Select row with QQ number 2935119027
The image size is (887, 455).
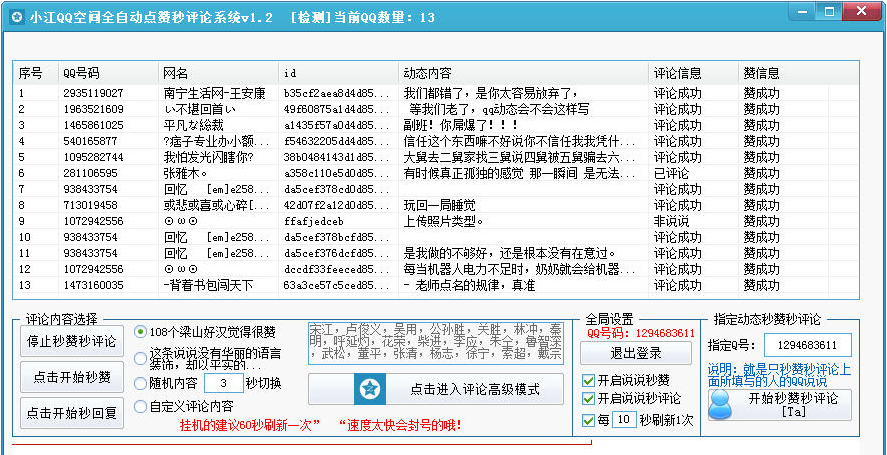(x=436, y=93)
